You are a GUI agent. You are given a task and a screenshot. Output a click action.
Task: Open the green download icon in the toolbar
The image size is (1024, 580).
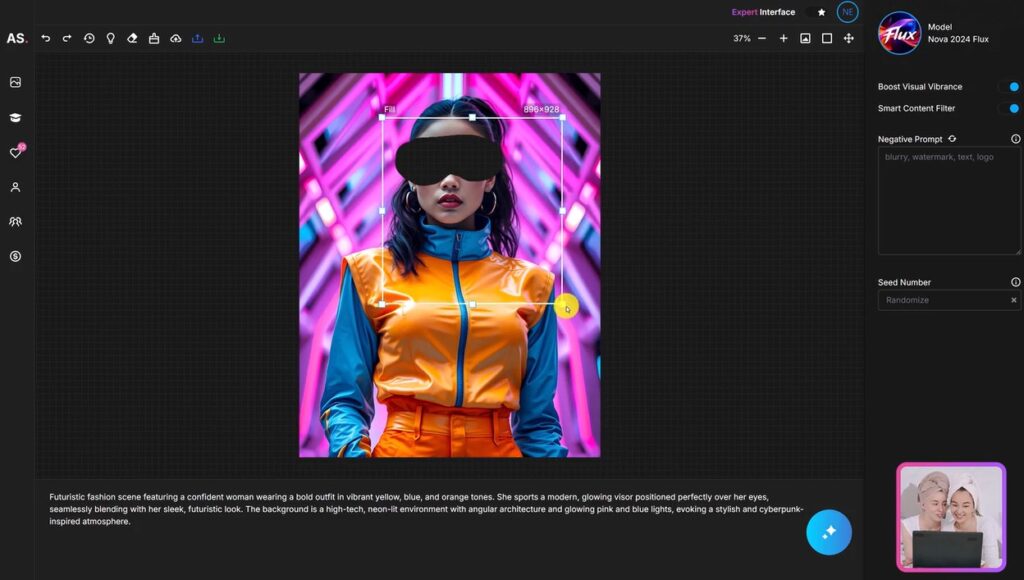pos(219,38)
